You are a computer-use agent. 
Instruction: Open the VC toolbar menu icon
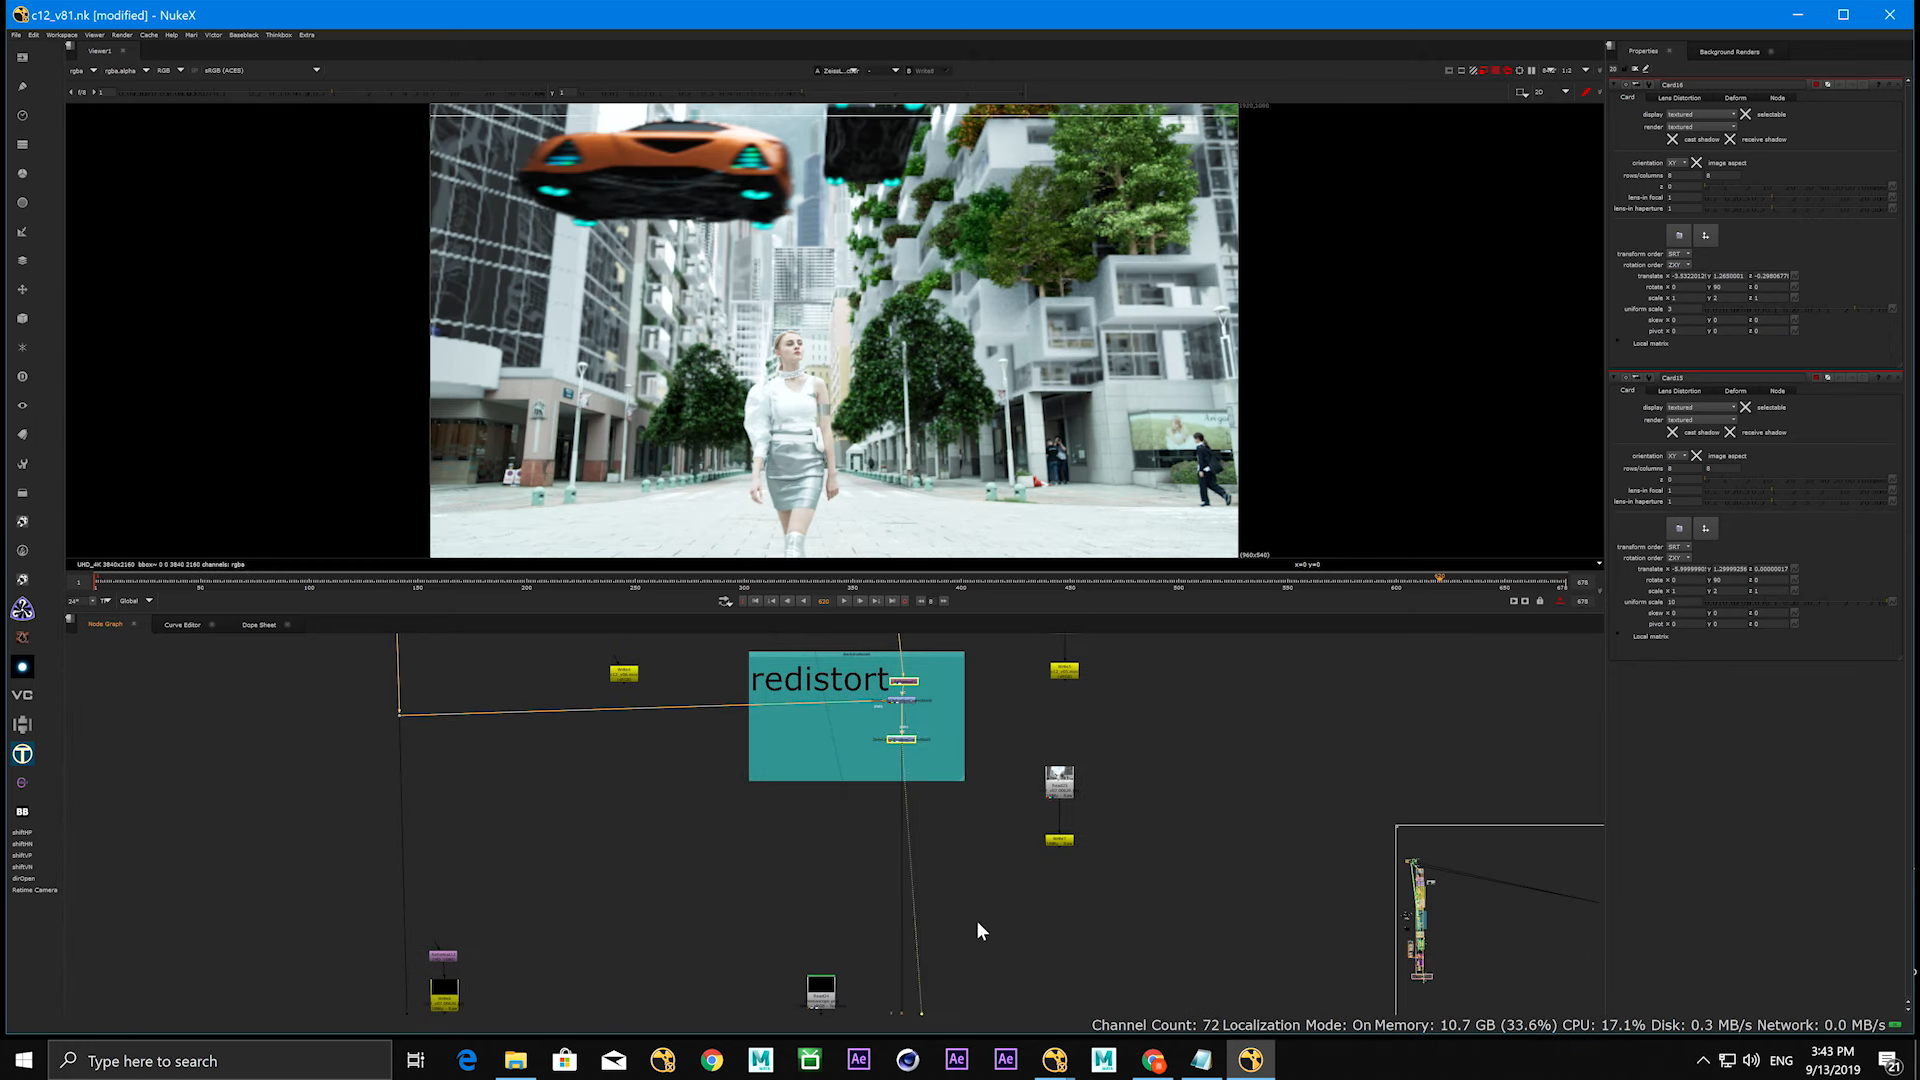click(22, 695)
